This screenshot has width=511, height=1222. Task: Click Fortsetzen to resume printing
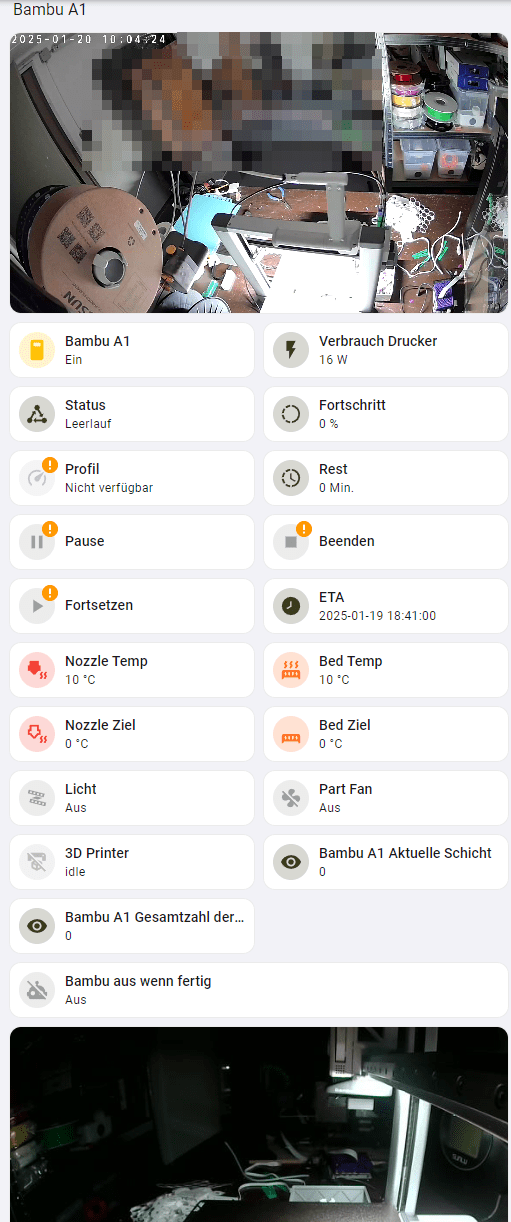132,606
